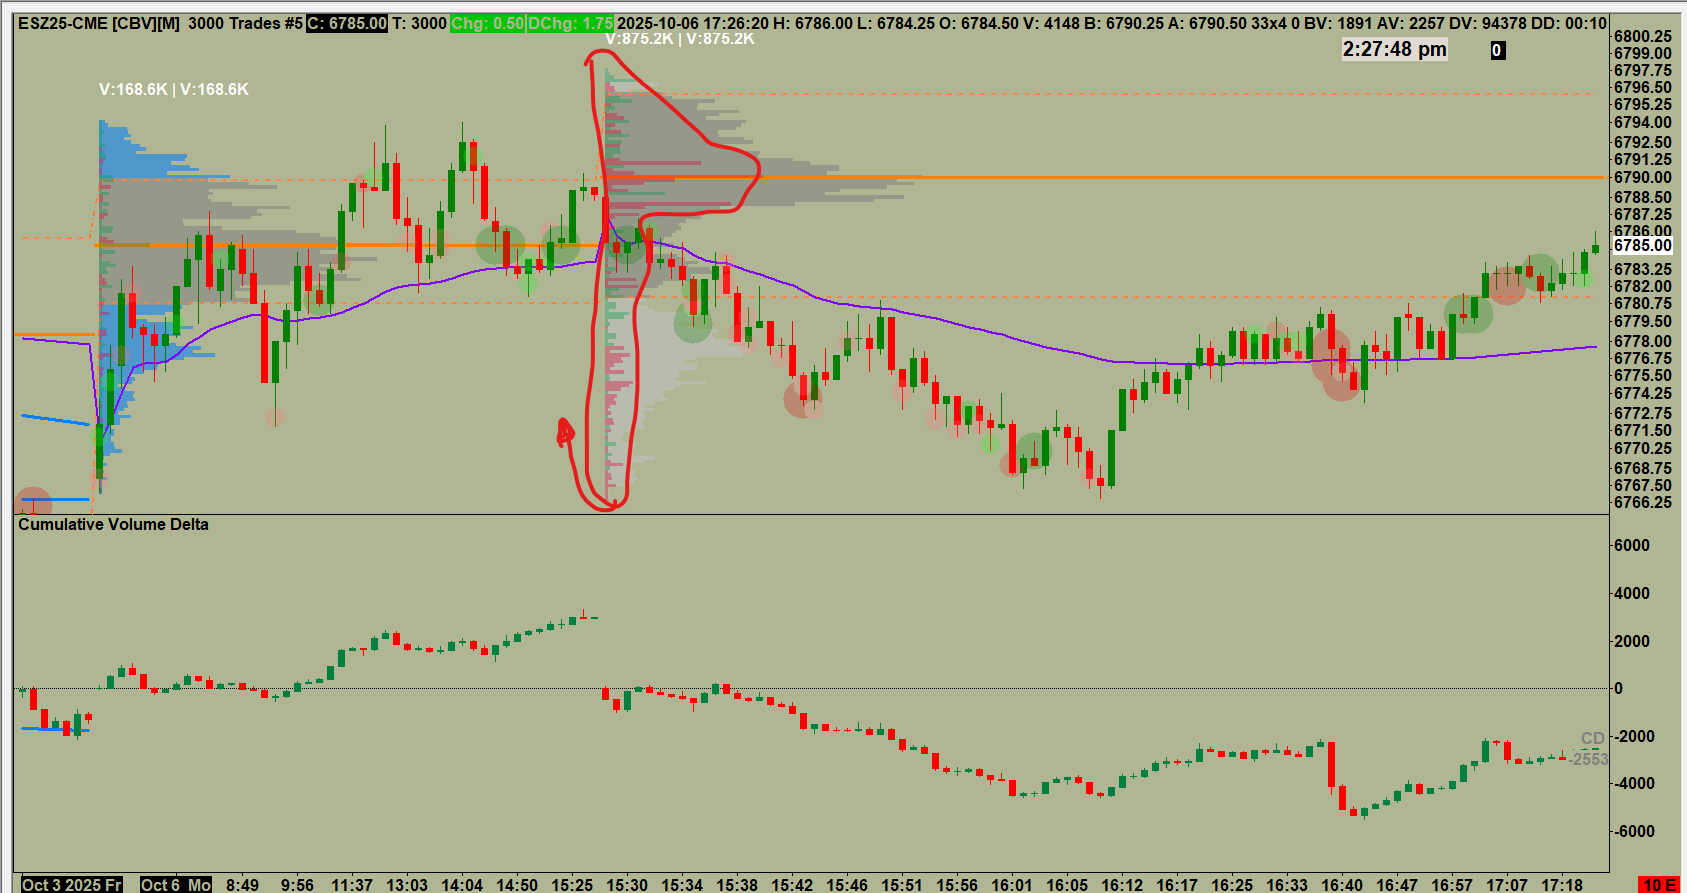The height and width of the screenshot is (893, 1687).
Task: Click the AV: 2257 ask volume readout
Action: [1413, 23]
